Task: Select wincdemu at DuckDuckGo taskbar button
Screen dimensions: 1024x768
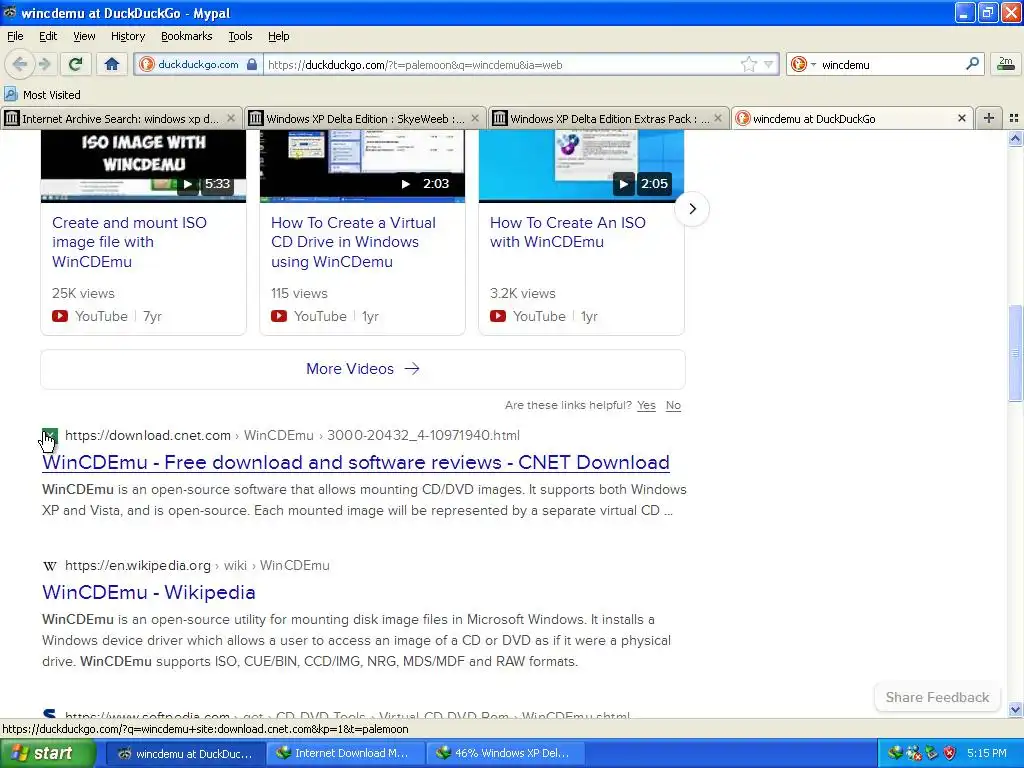Action: click(185, 753)
